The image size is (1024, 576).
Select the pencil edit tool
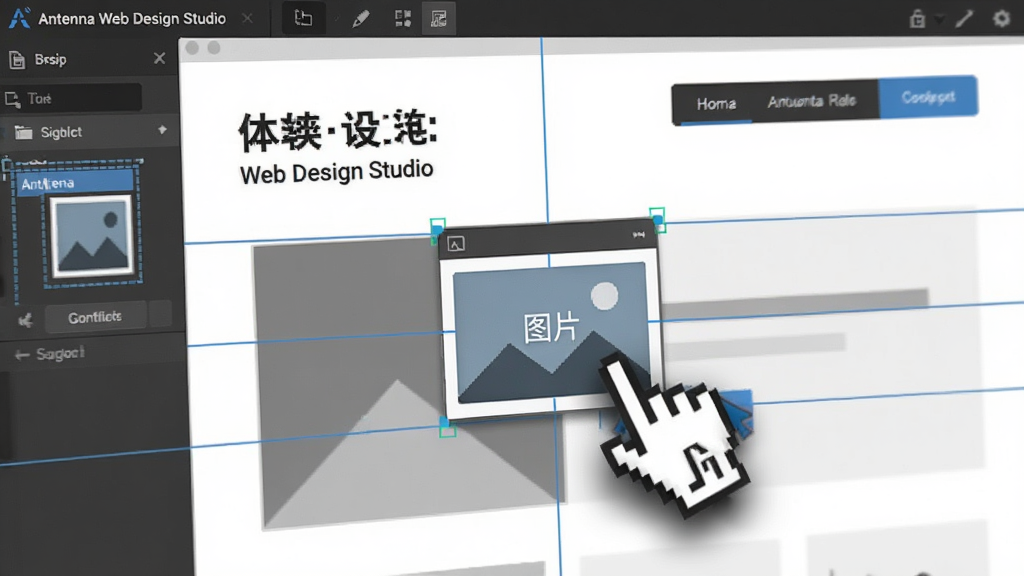click(x=360, y=18)
